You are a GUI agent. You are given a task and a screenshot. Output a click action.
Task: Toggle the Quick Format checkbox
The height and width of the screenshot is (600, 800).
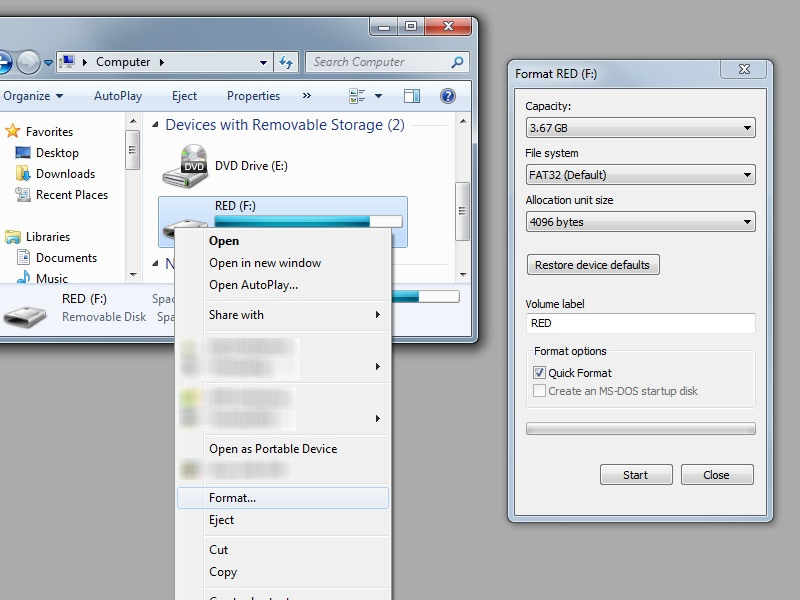[539, 372]
